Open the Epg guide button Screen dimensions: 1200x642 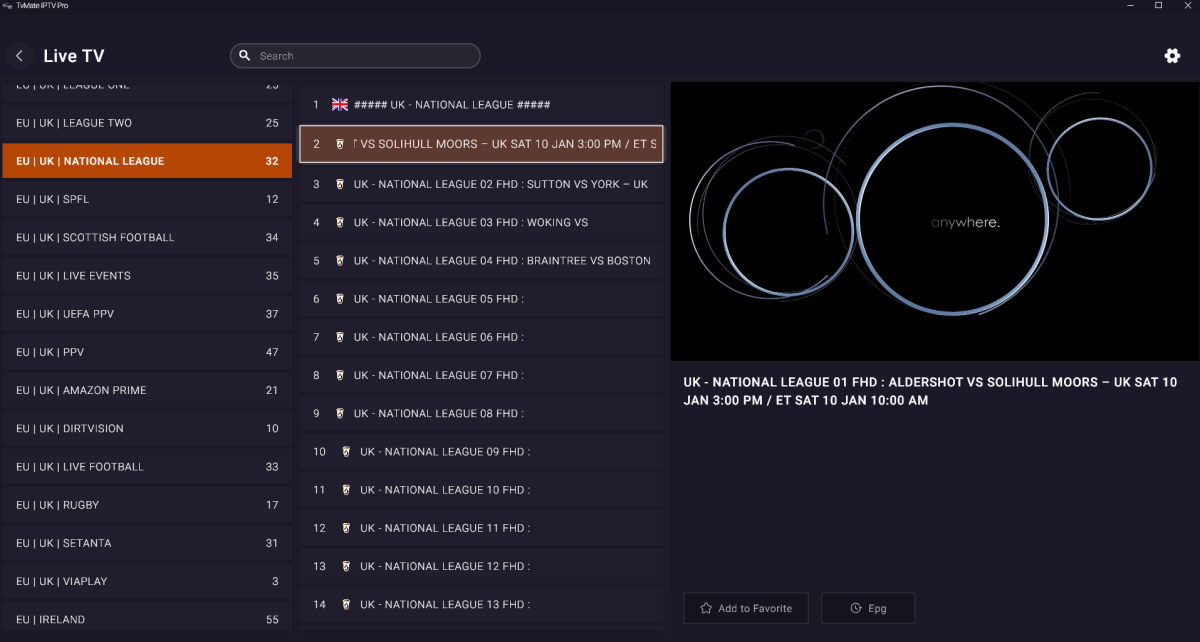tap(868, 608)
